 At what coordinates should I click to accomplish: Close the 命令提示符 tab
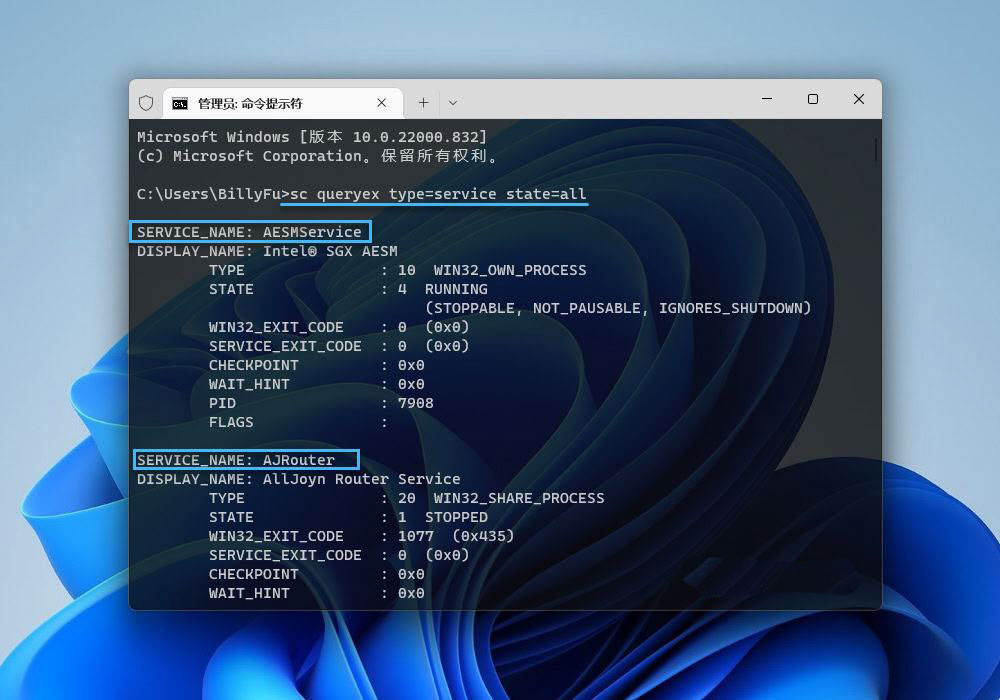pyautogui.click(x=382, y=103)
